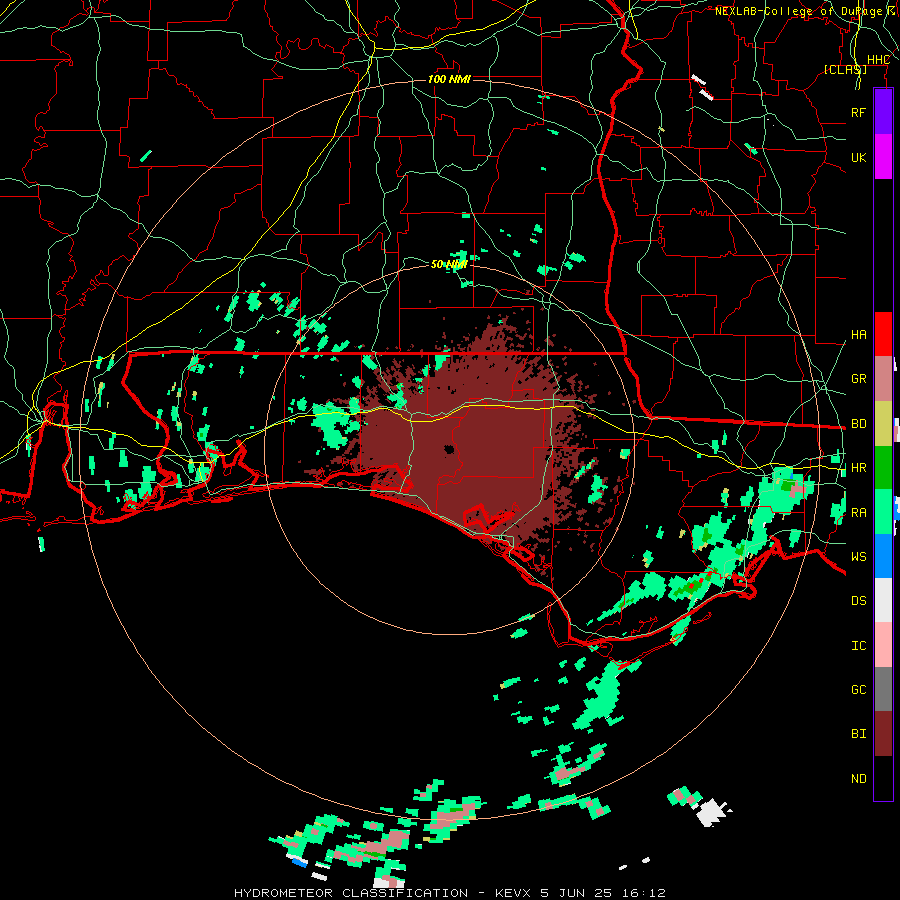Click the GR legend label

859,379
